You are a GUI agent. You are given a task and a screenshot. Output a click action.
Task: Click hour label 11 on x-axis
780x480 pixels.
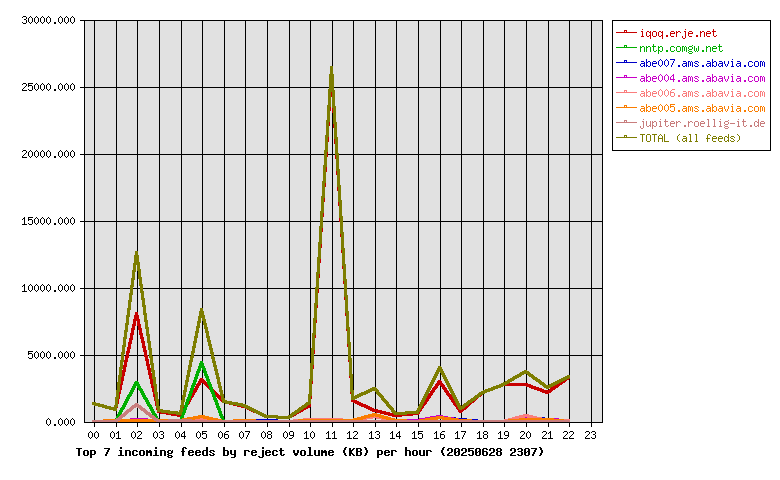(x=331, y=435)
